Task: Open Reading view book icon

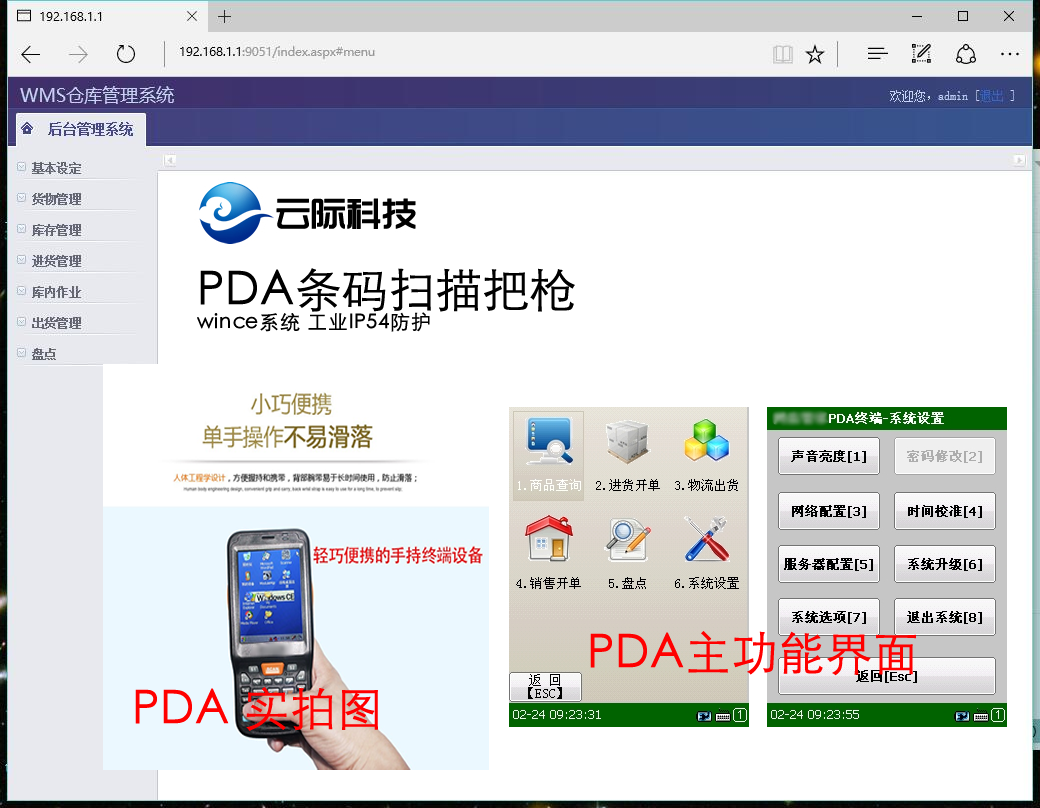Action: coord(782,54)
